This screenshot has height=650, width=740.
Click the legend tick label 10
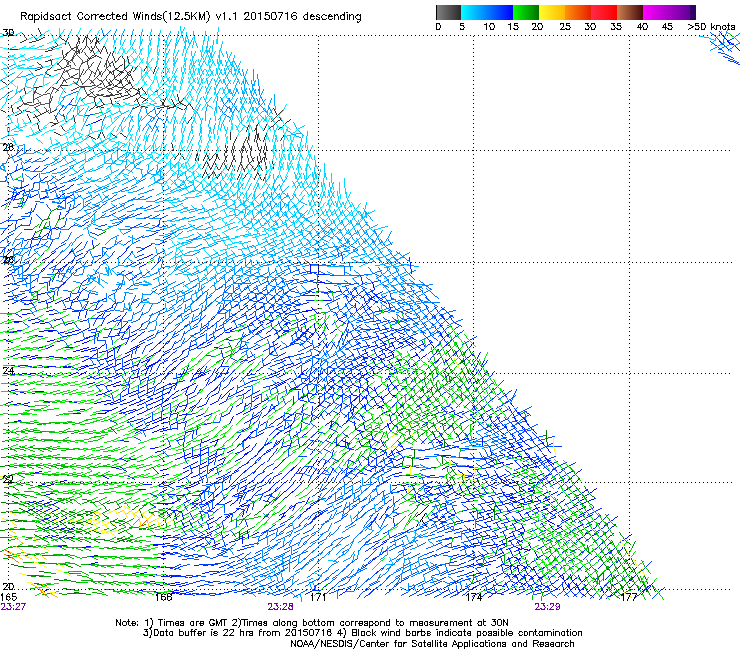tap(489, 27)
